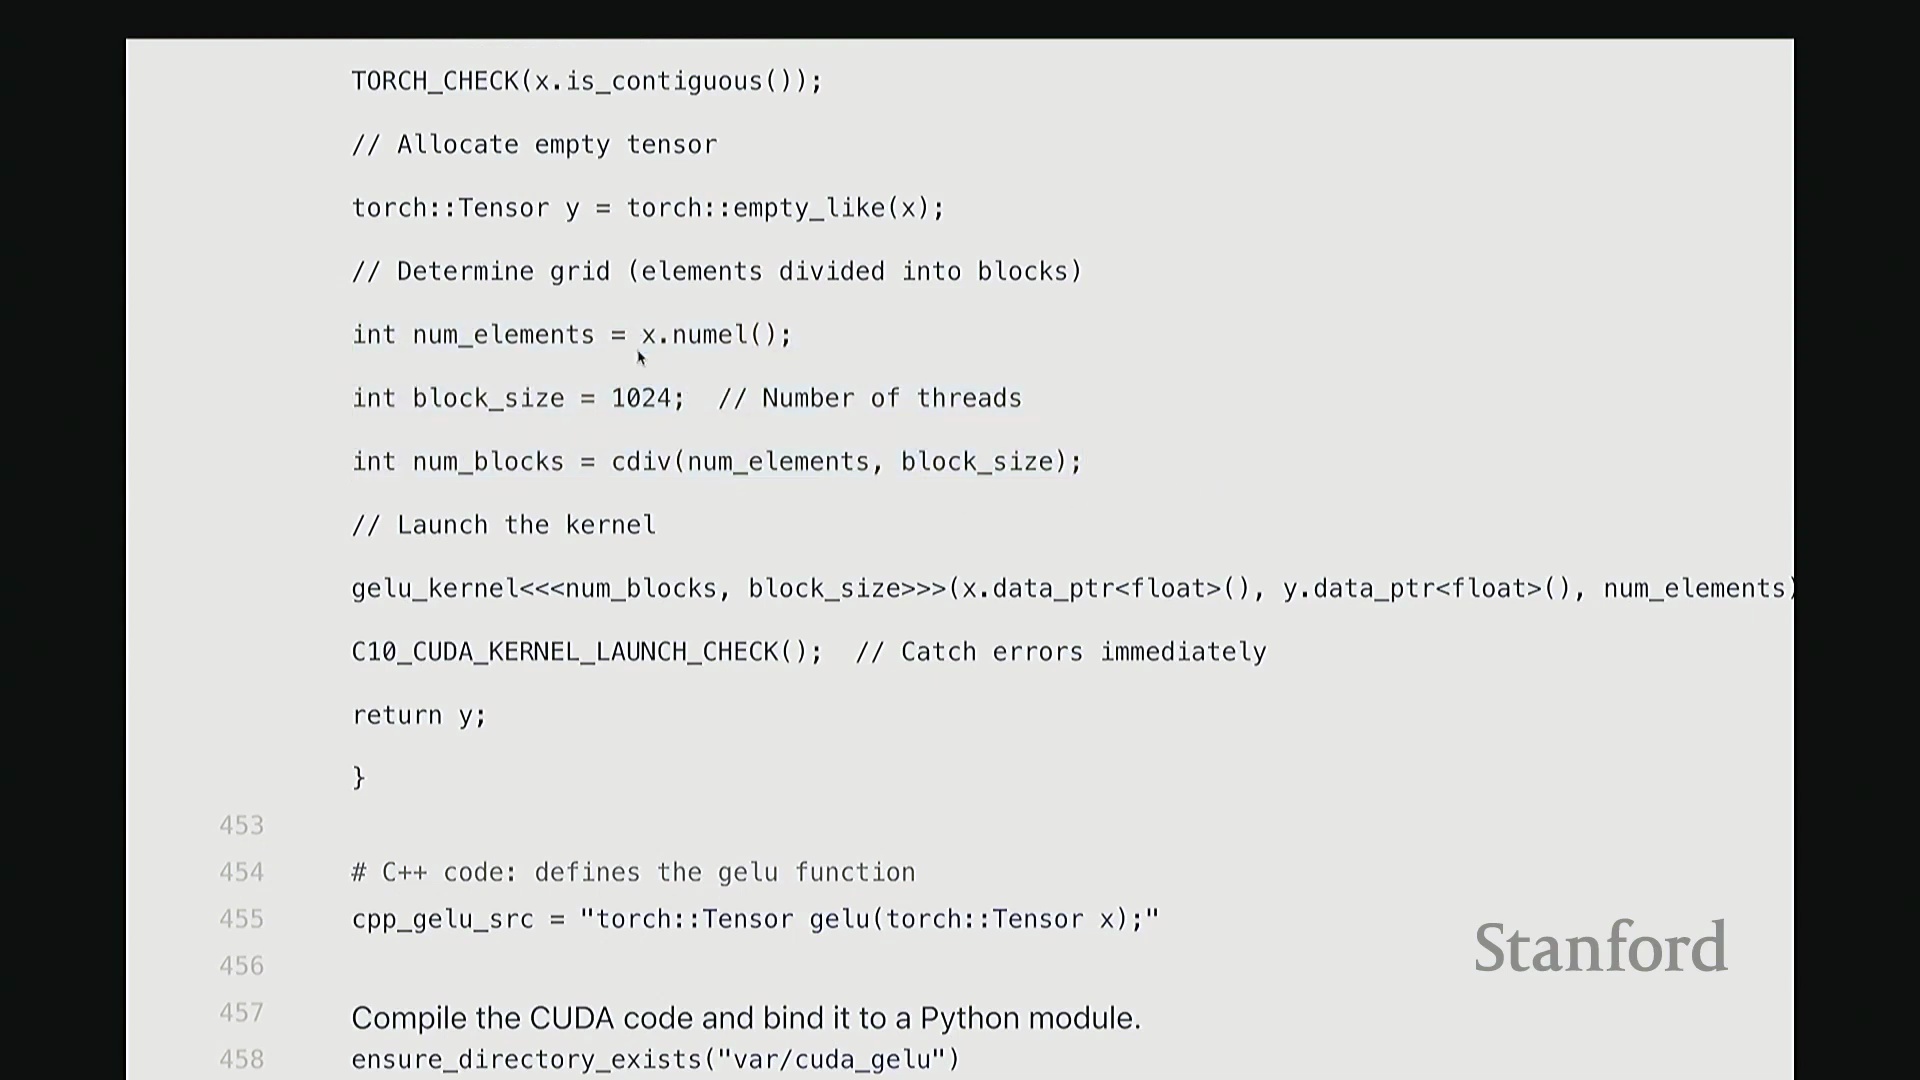
Task: Click the cdiv num_blocks code line
Action: pyautogui.click(x=716, y=462)
